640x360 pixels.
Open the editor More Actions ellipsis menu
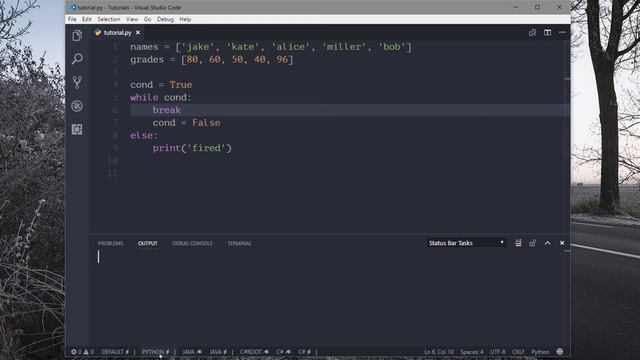tap(562, 33)
